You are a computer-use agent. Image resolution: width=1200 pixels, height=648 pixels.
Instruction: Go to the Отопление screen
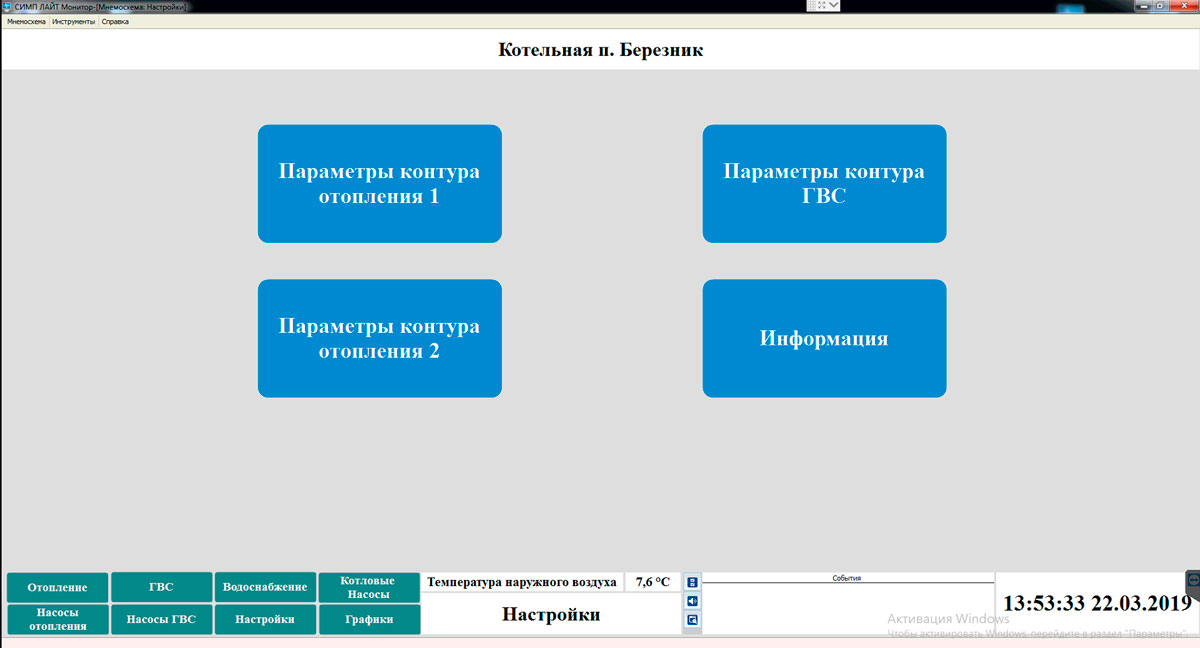point(57,588)
